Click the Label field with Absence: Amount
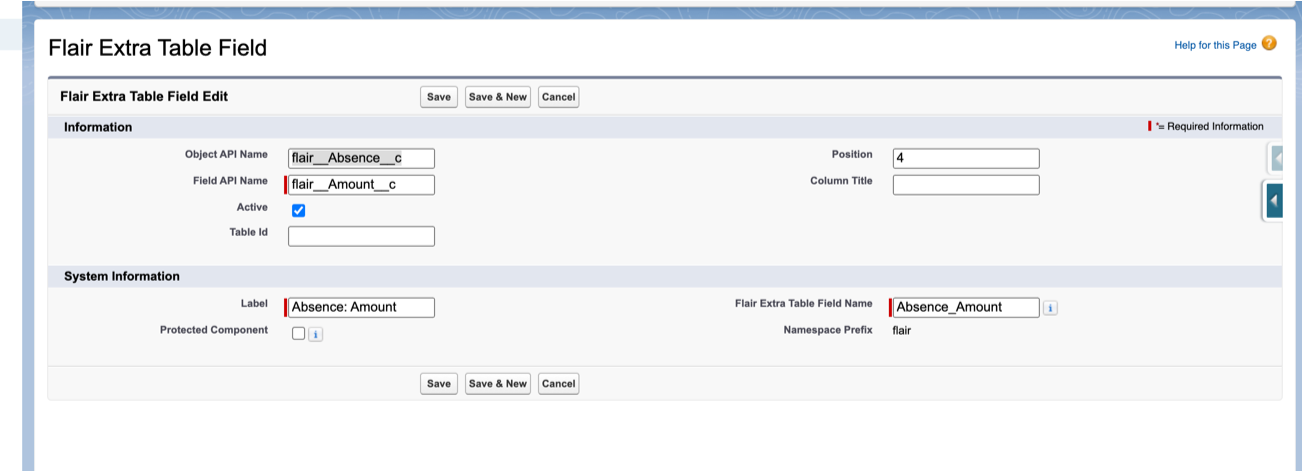 pyautogui.click(x=361, y=308)
